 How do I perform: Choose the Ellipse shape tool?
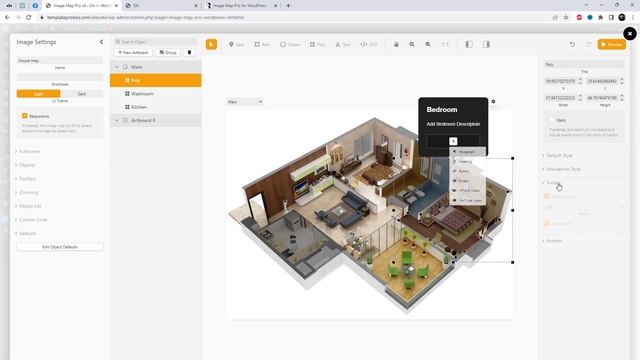point(290,44)
